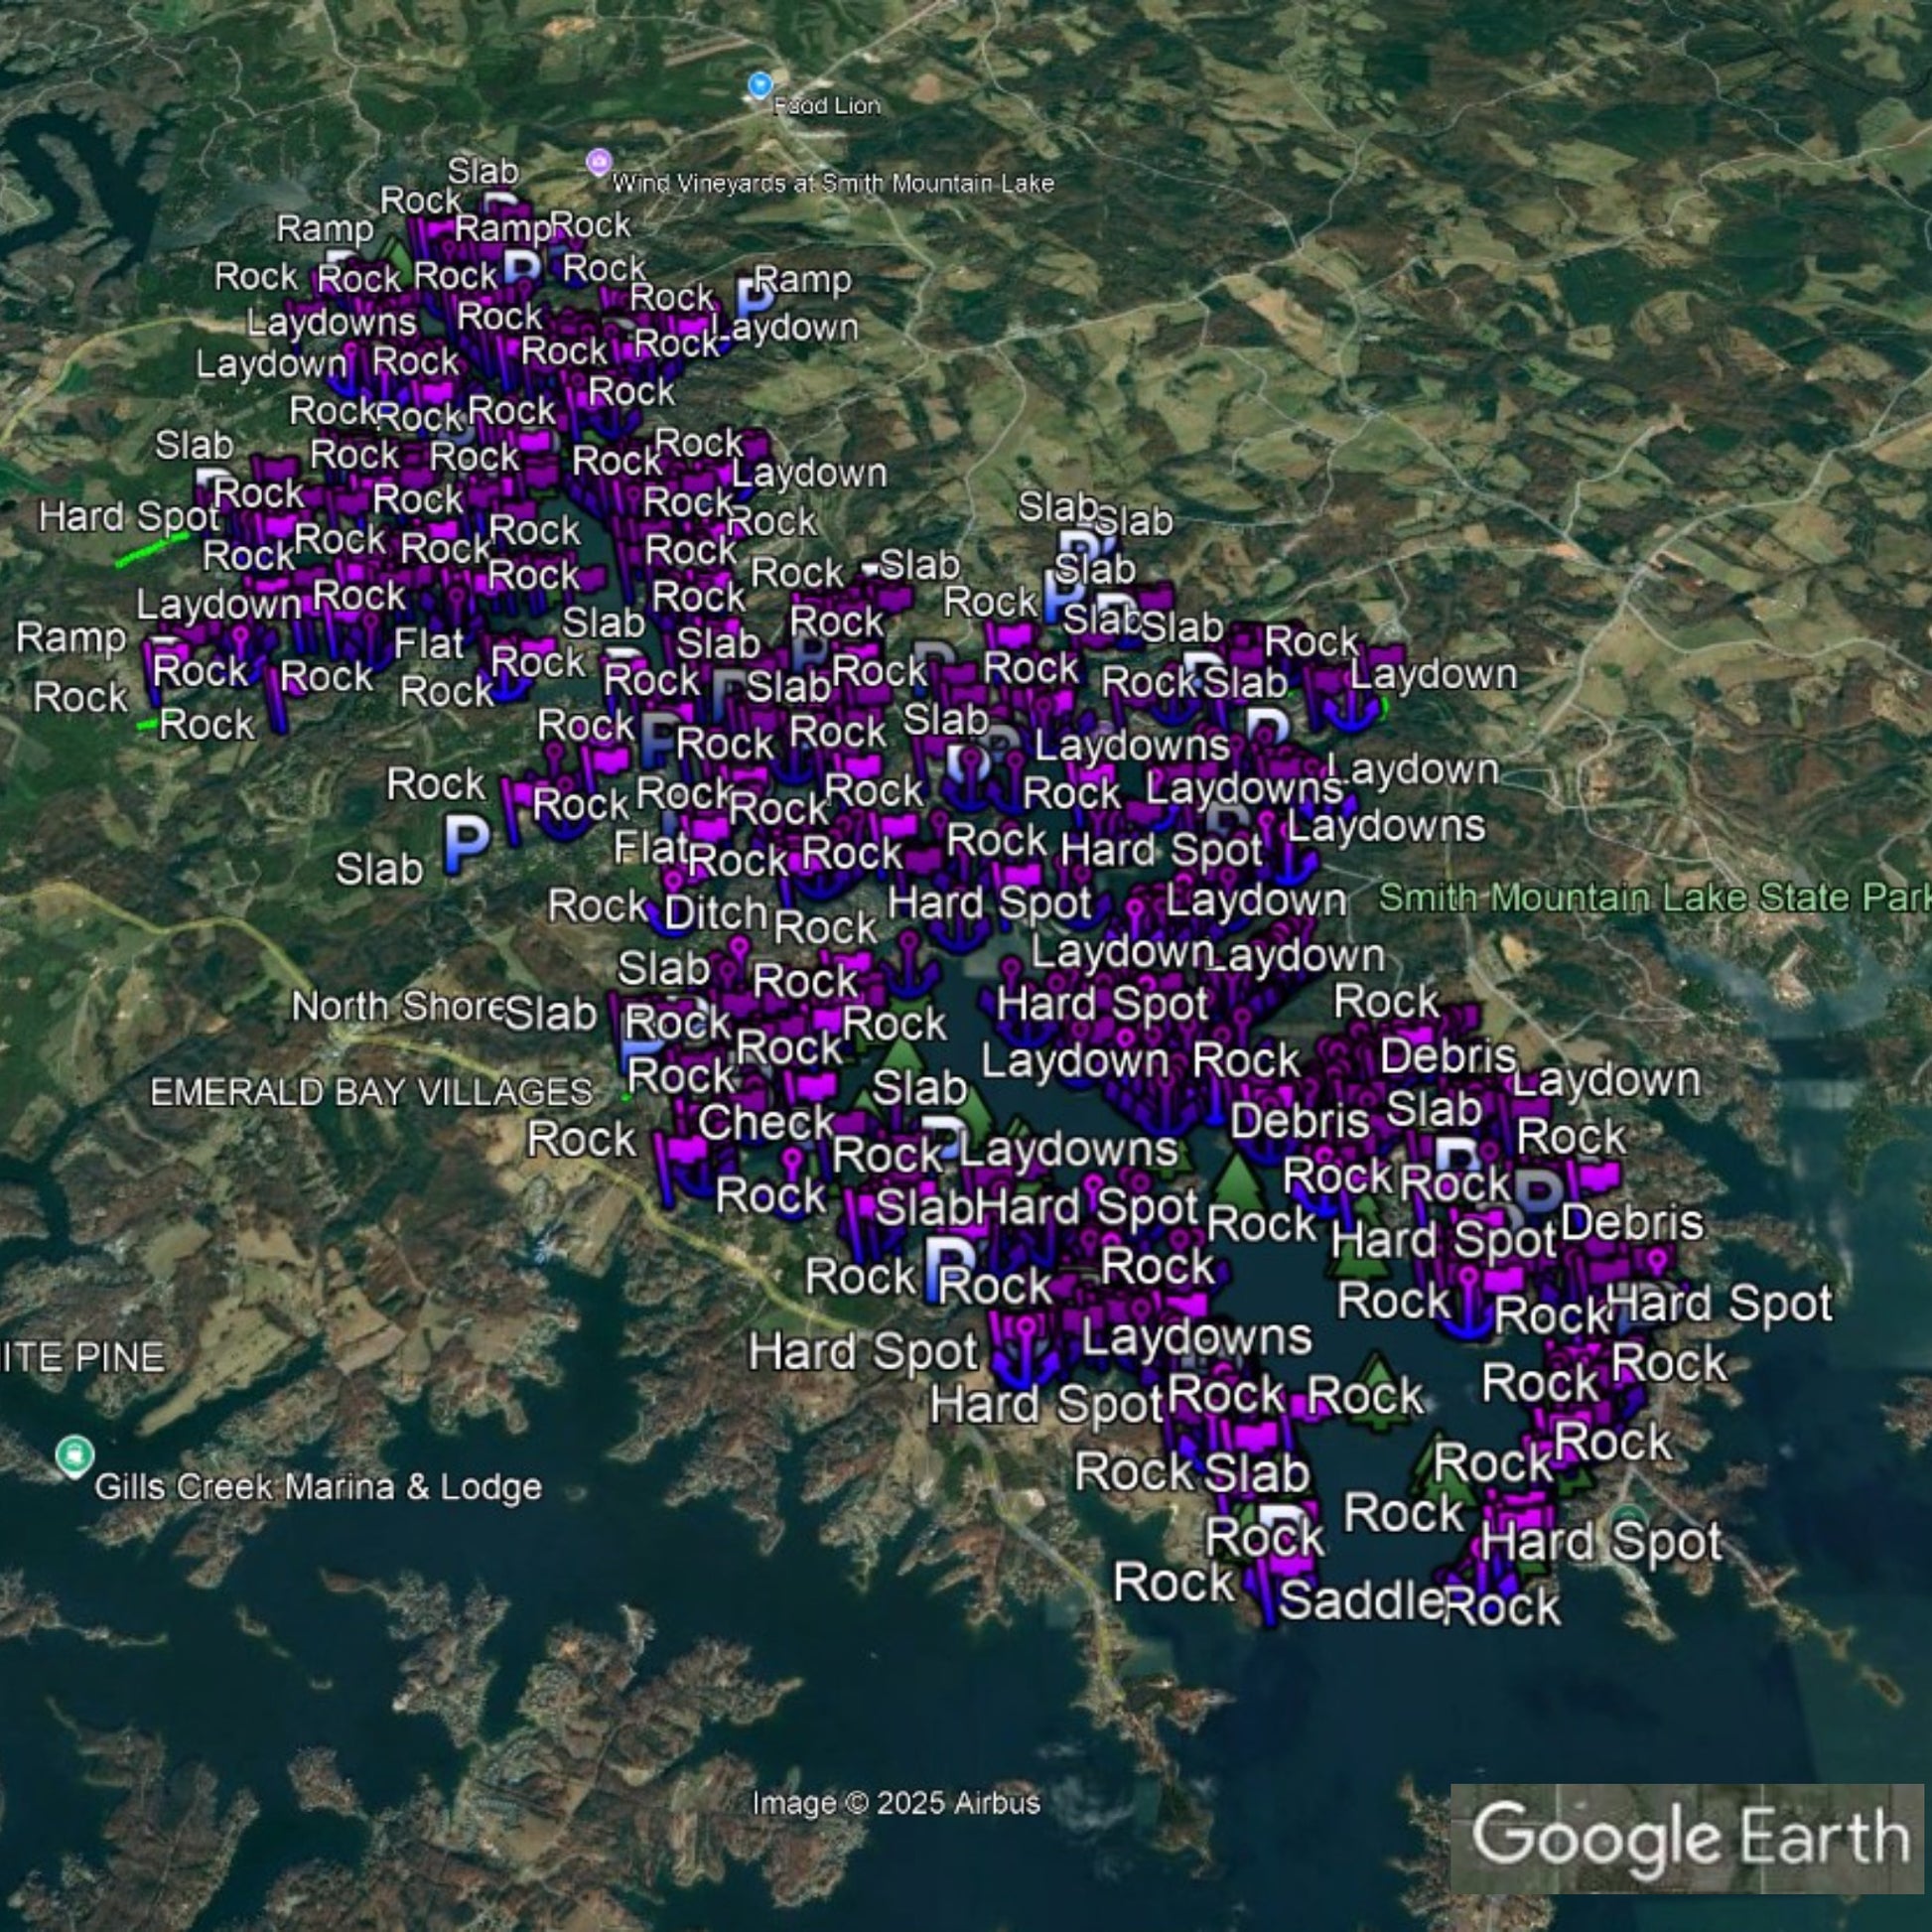Open the Gills Creek Marina lodging pin
The width and height of the screenshot is (1932, 1932).
(x=74, y=1456)
